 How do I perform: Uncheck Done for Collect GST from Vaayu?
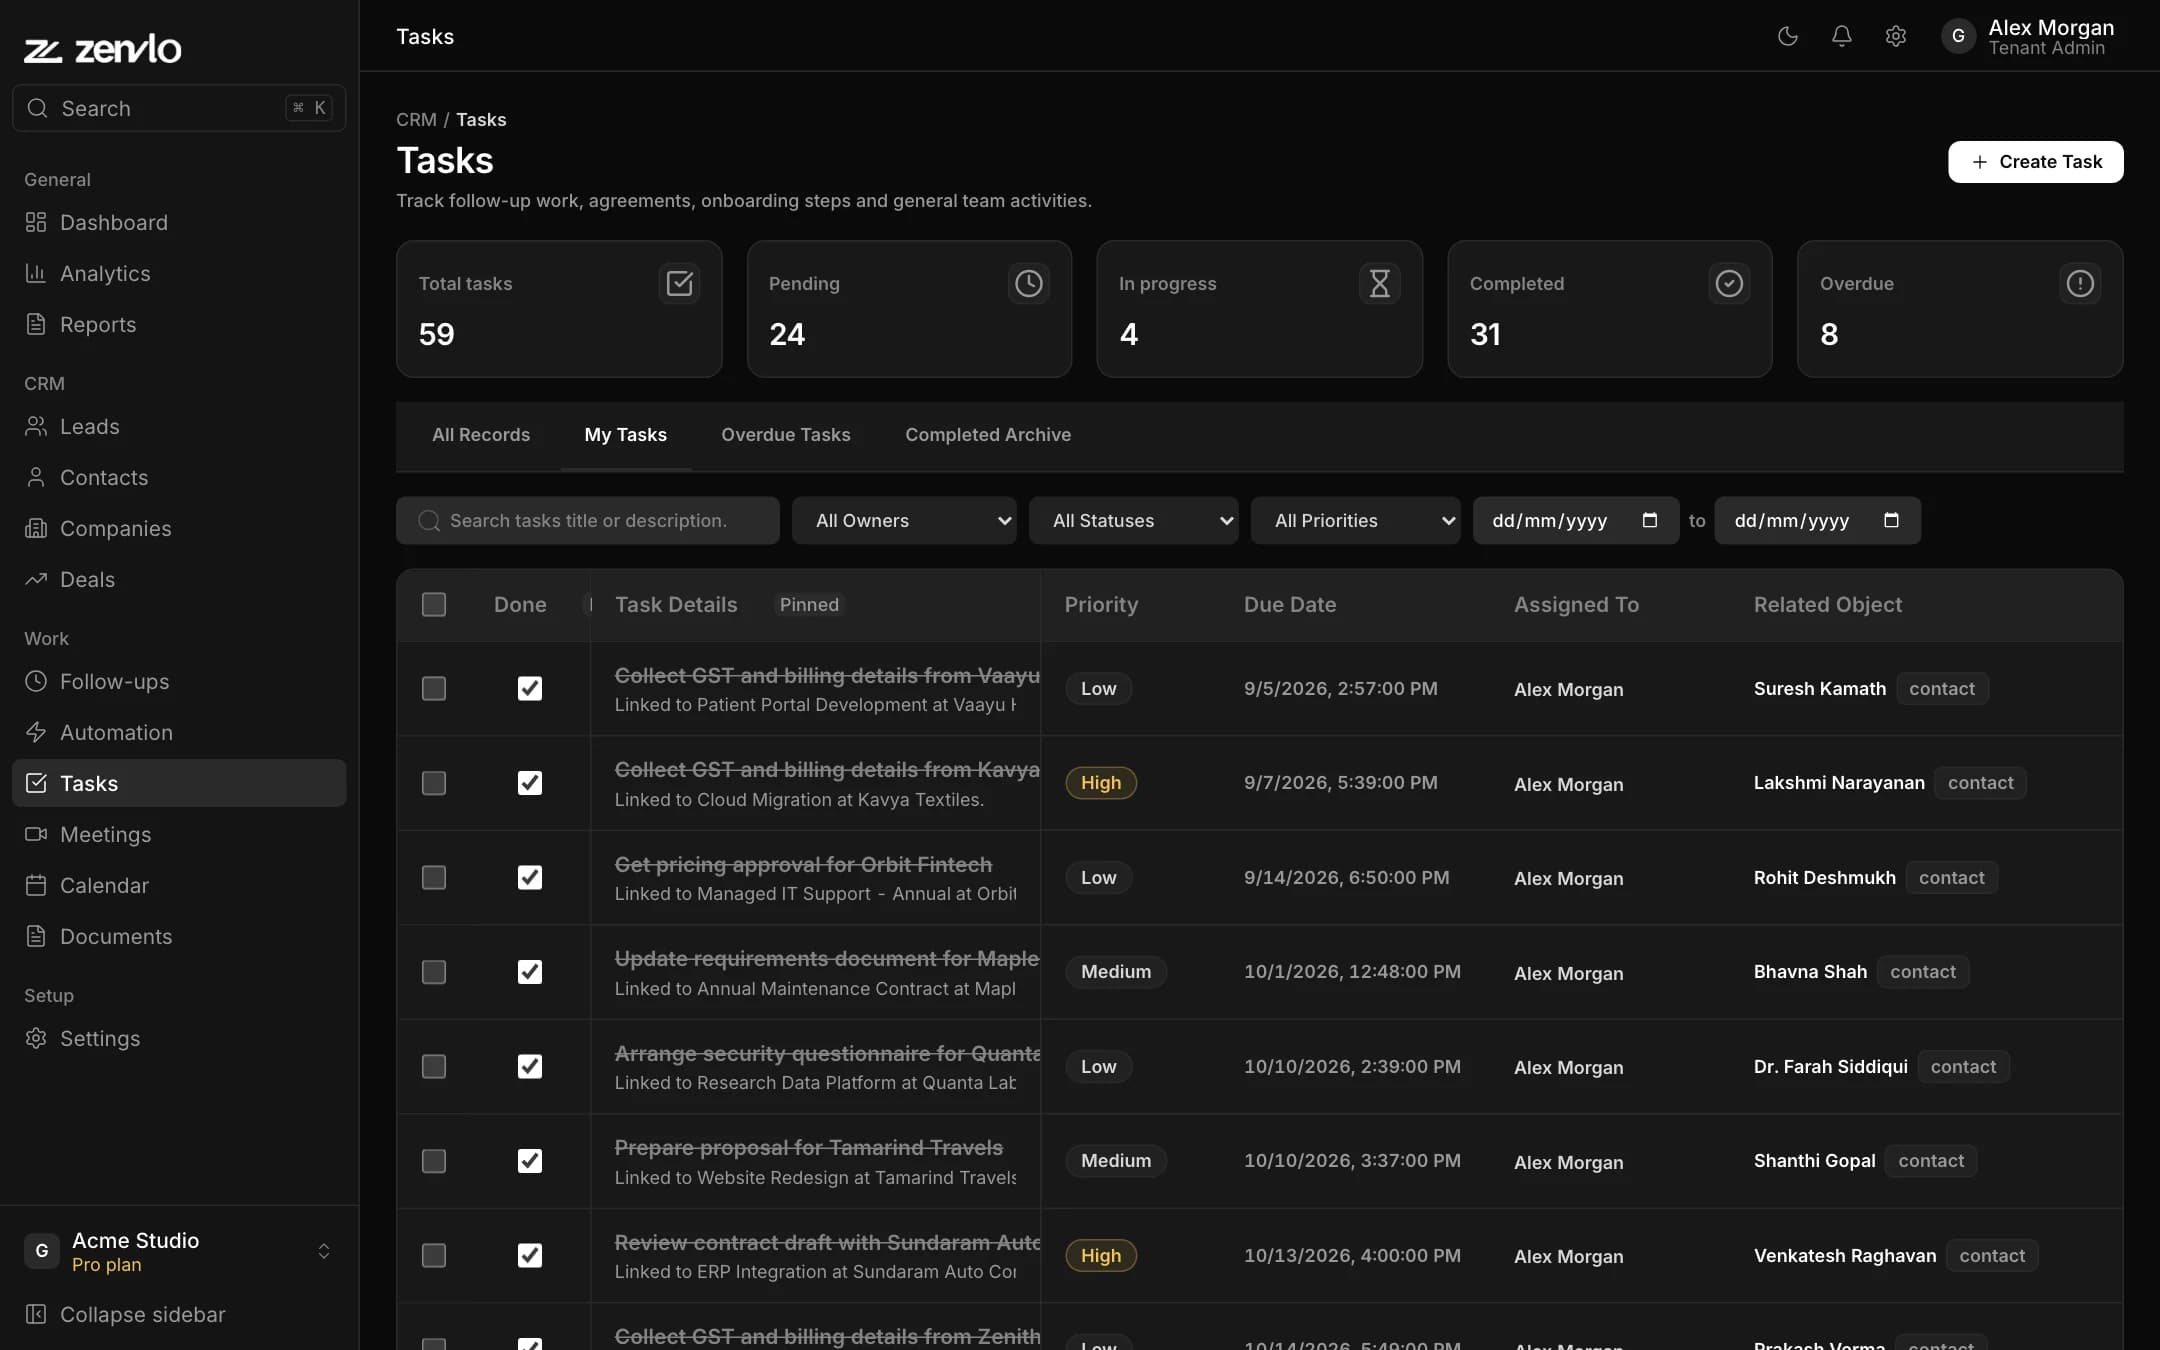tap(529, 688)
